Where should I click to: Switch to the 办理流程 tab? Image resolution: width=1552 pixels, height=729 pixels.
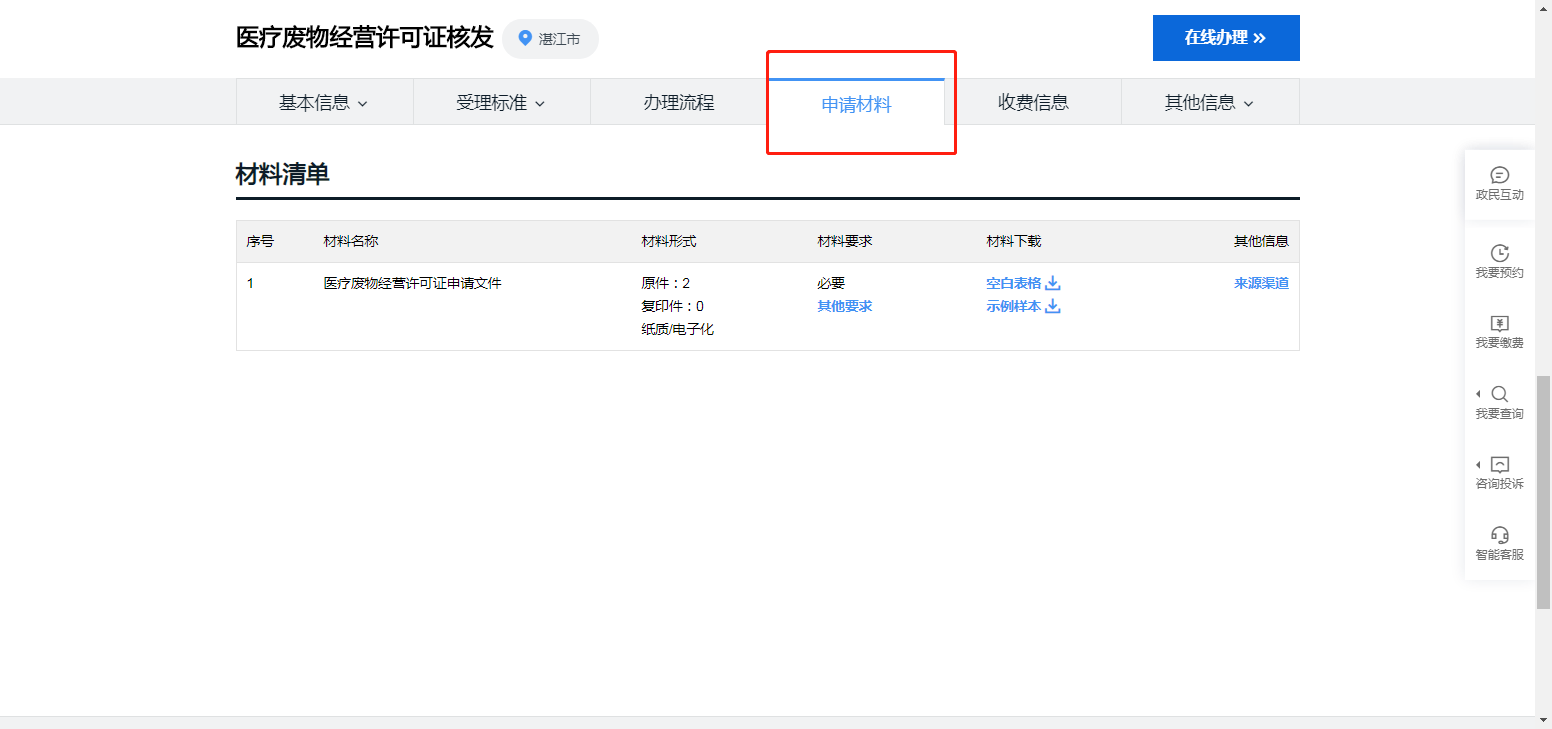679,102
